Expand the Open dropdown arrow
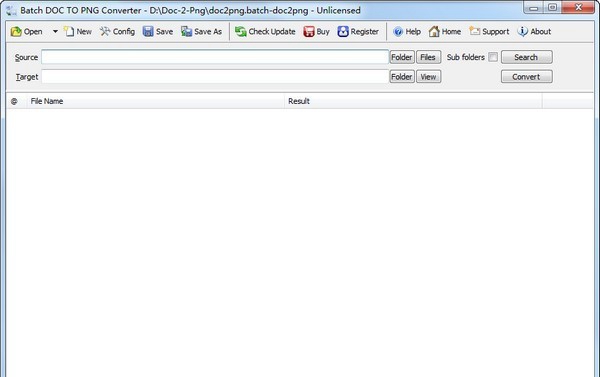 click(55, 32)
